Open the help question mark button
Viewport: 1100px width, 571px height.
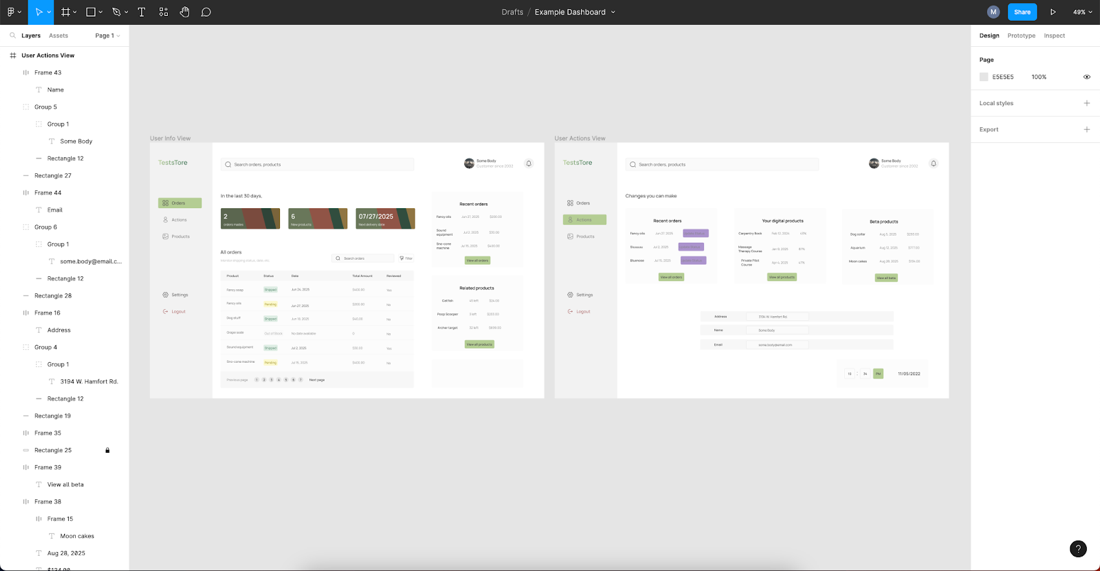(1078, 549)
